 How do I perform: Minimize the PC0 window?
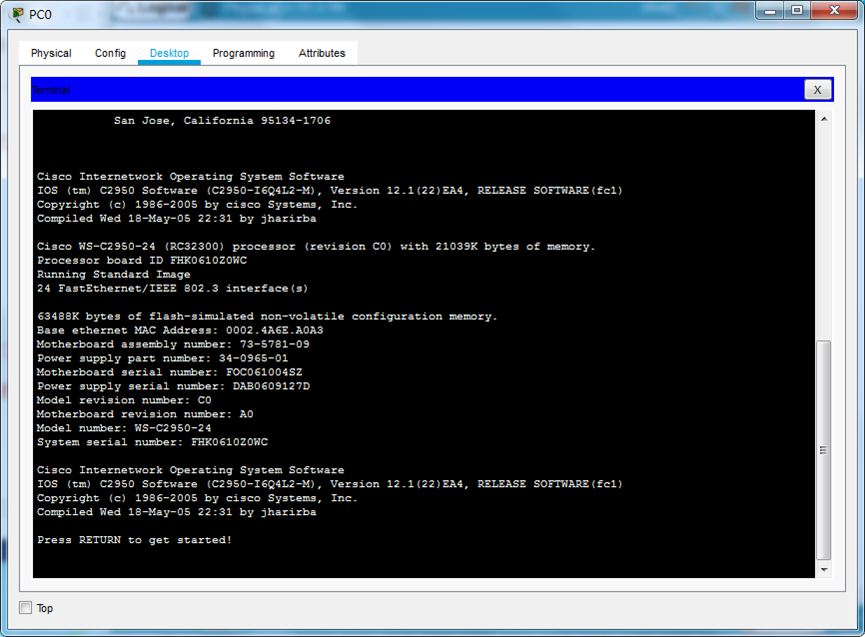[771, 10]
